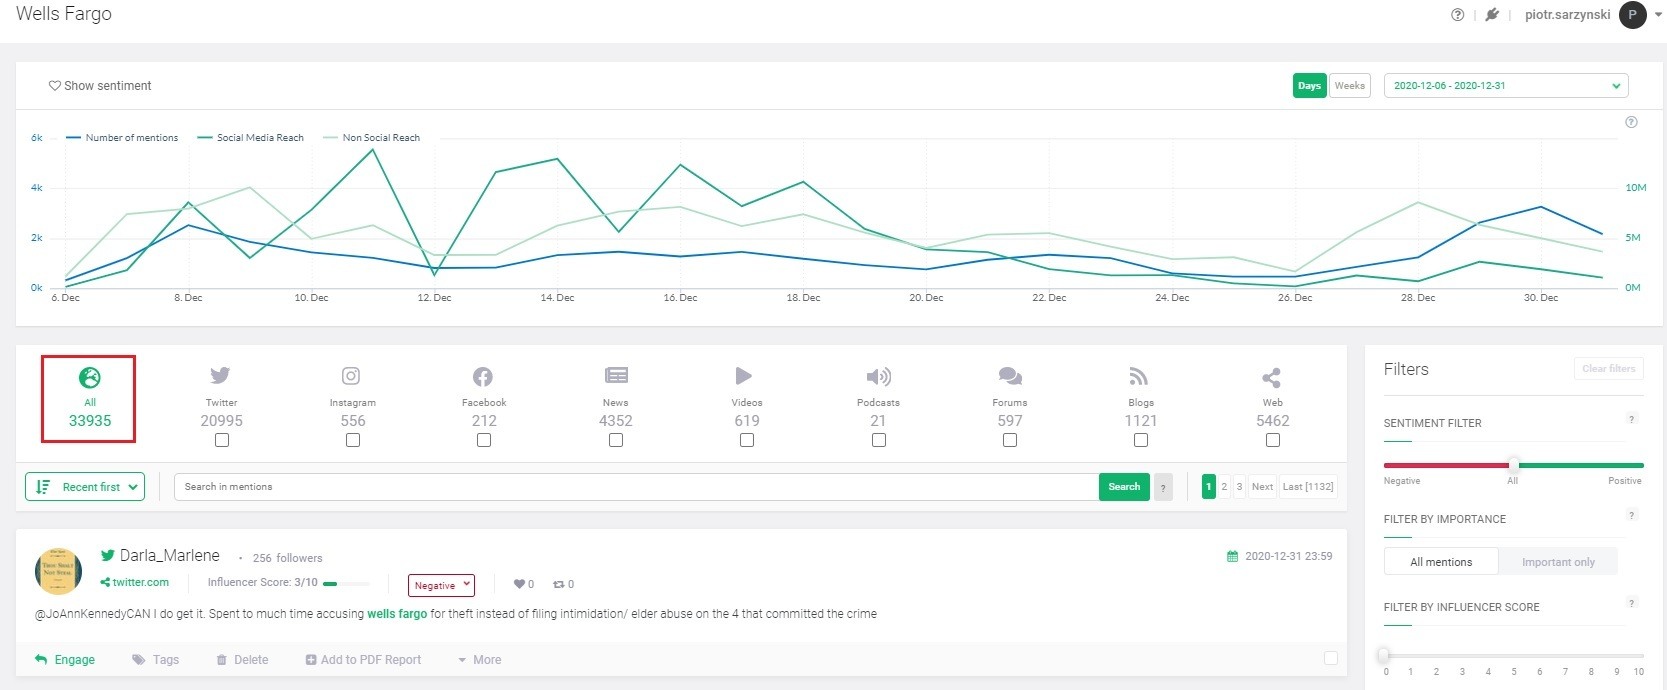Select the mention checkbox for Darla_Marlene
The height and width of the screenshot is (690, 1667).
[x=1331, y=658]
